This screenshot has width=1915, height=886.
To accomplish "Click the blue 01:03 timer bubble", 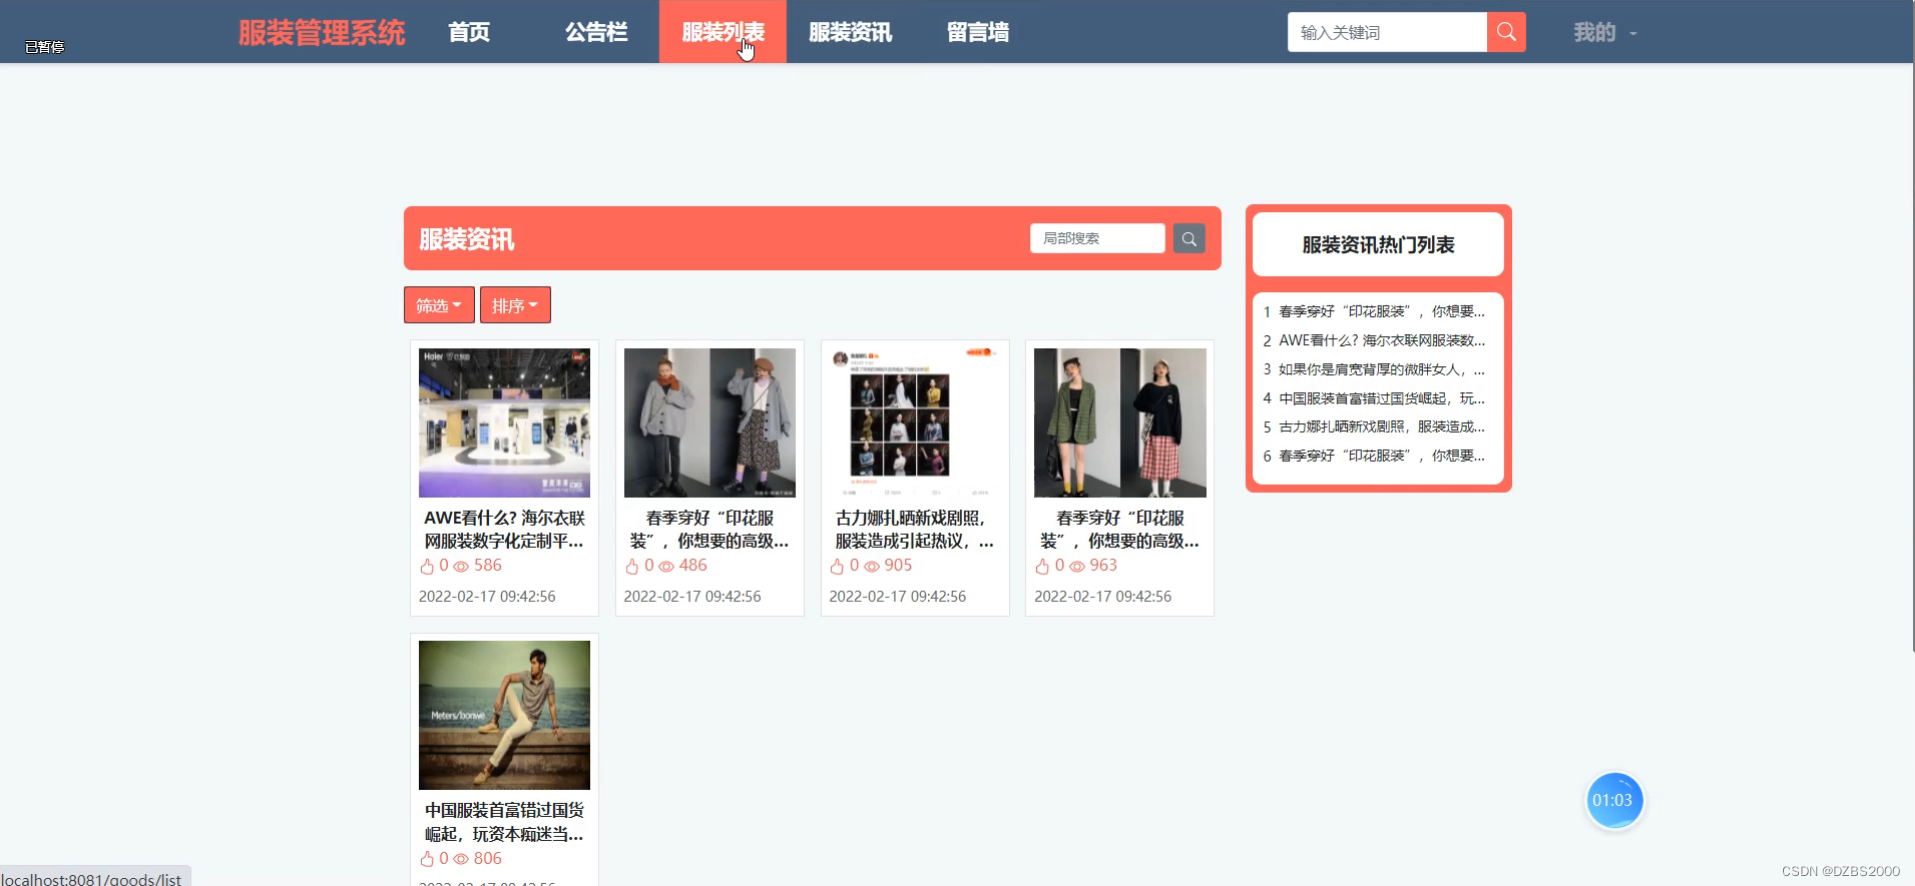I will point(1613,800).
